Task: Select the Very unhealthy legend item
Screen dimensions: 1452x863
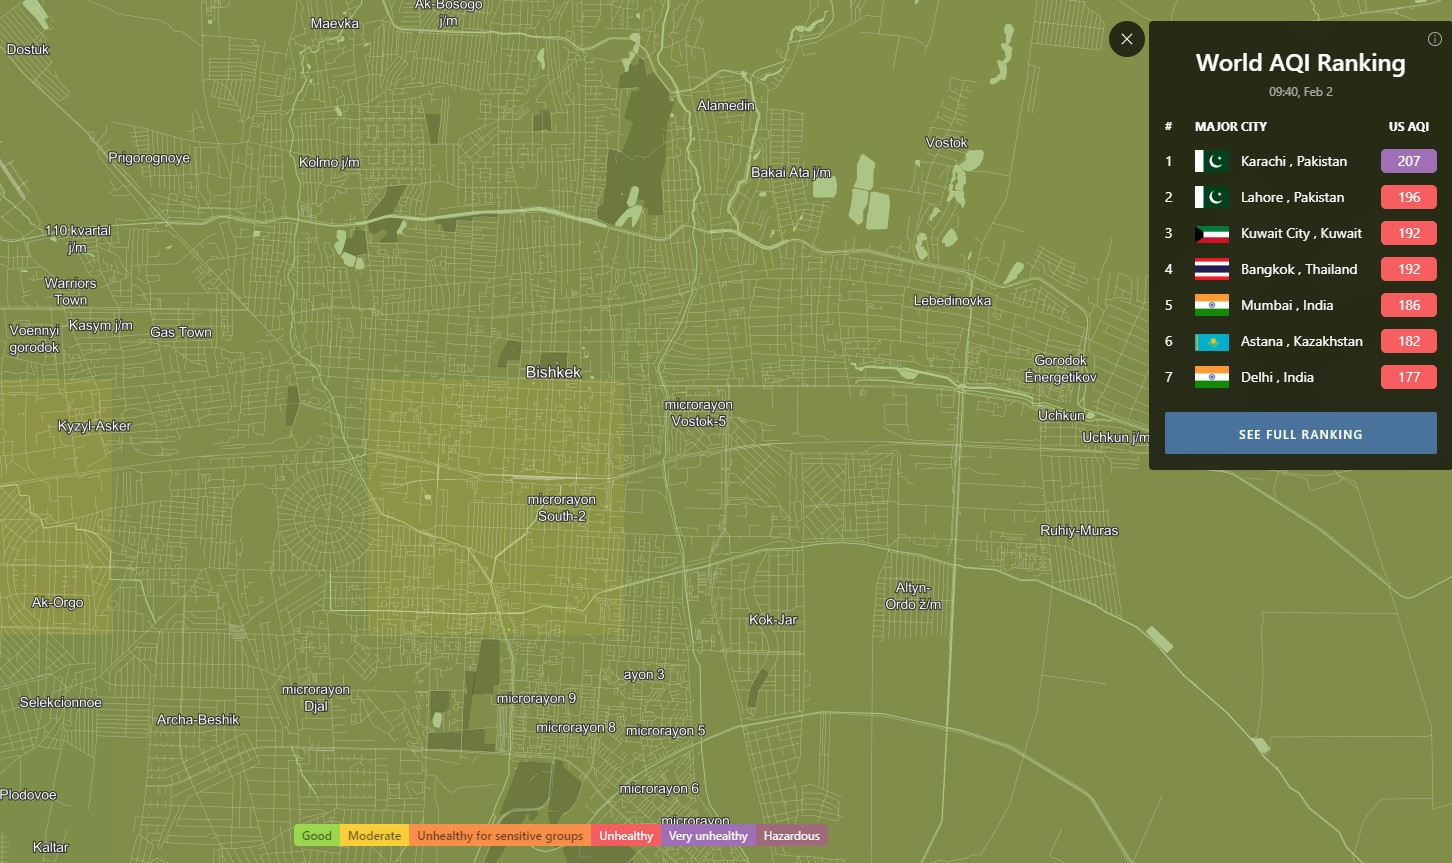Action: point(707,836)
